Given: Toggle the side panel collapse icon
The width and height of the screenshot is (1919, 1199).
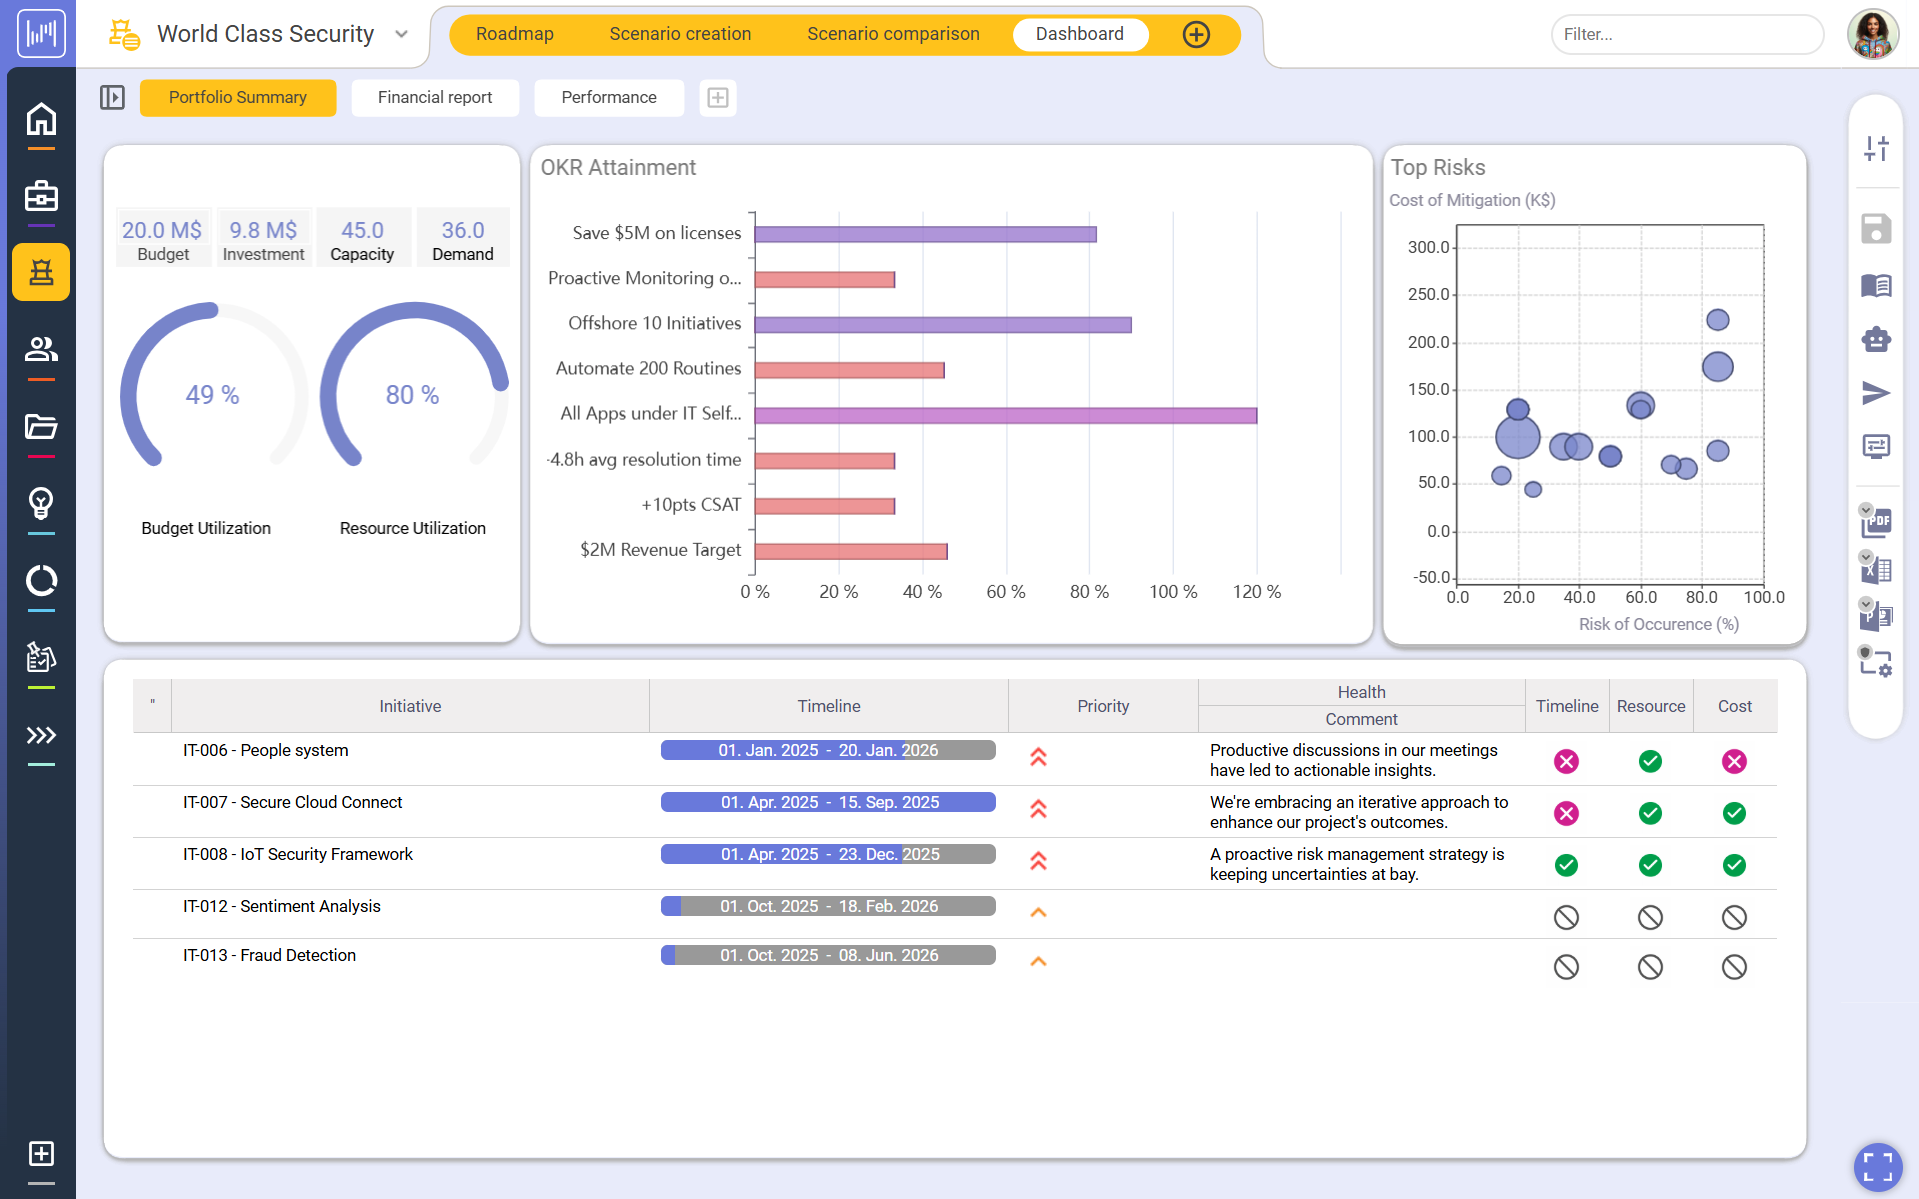Looking at the screenshot, I should click(x=112, y=97).
